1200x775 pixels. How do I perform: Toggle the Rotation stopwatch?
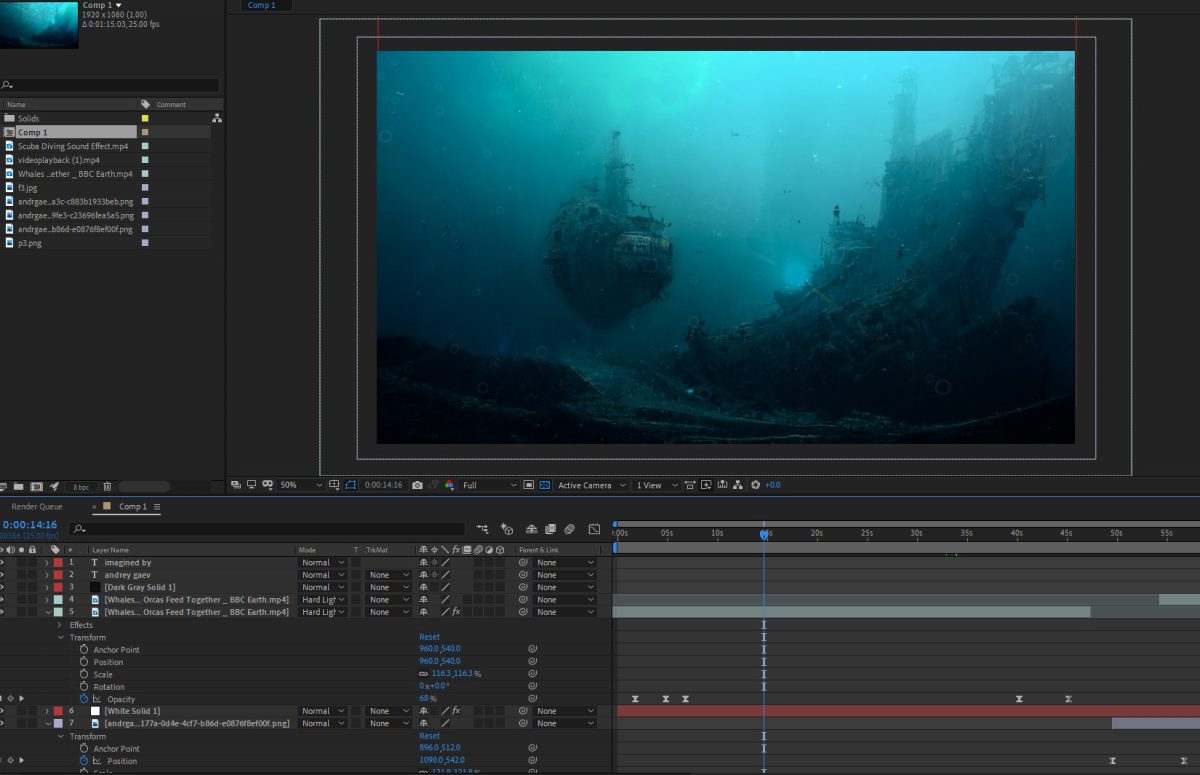click(84, 687)
